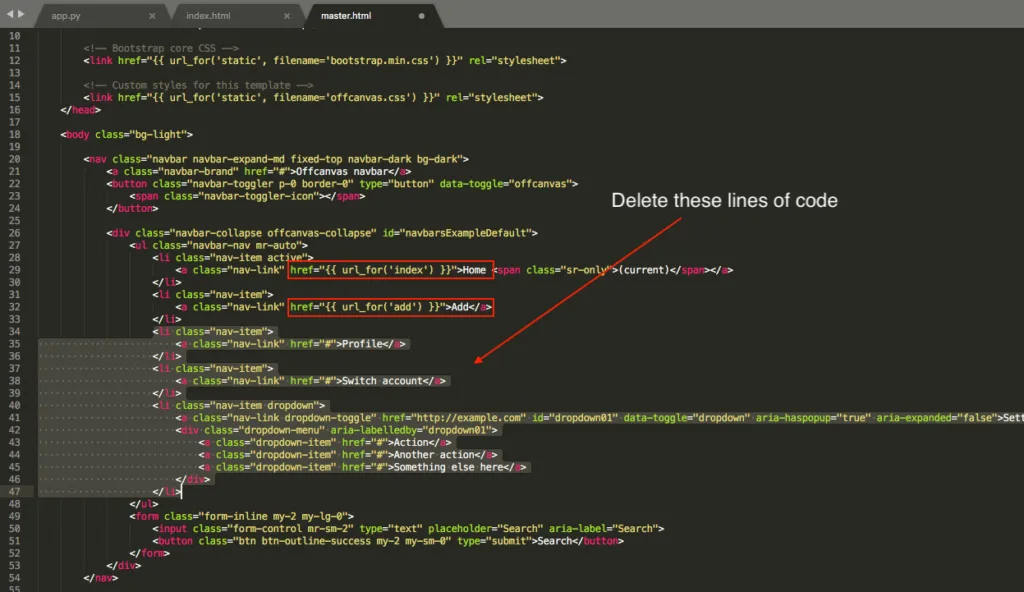Screen dimensions: 1024x592
Task: Close the app.py tab
Action: point(152,16)
